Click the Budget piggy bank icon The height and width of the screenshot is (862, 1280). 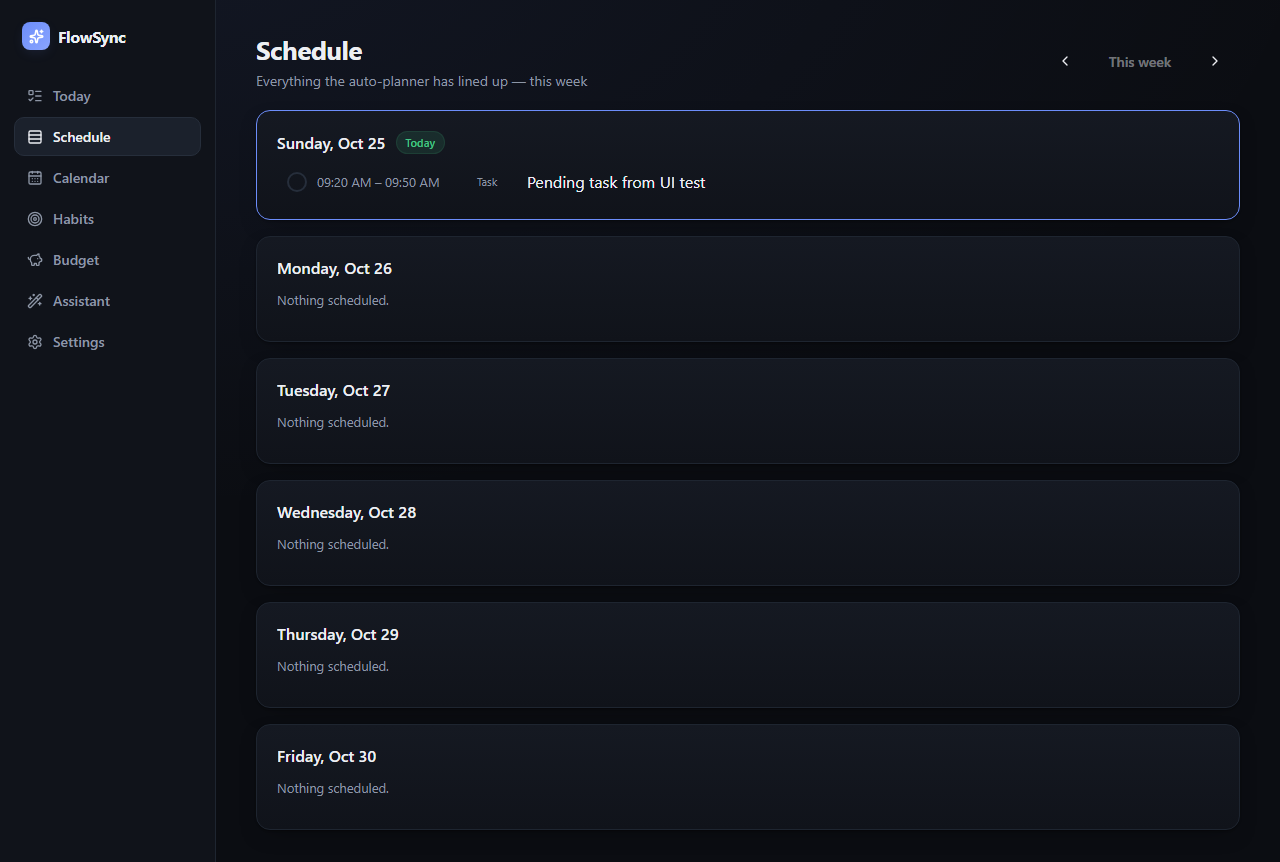(35, 260)
